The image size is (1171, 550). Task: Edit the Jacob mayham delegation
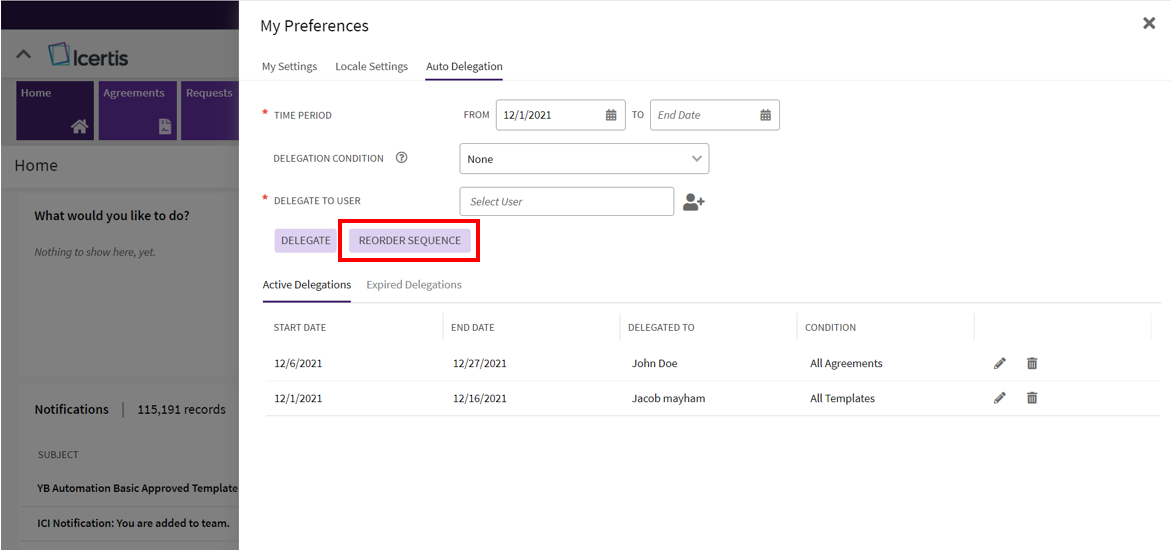click(1000, 398)
